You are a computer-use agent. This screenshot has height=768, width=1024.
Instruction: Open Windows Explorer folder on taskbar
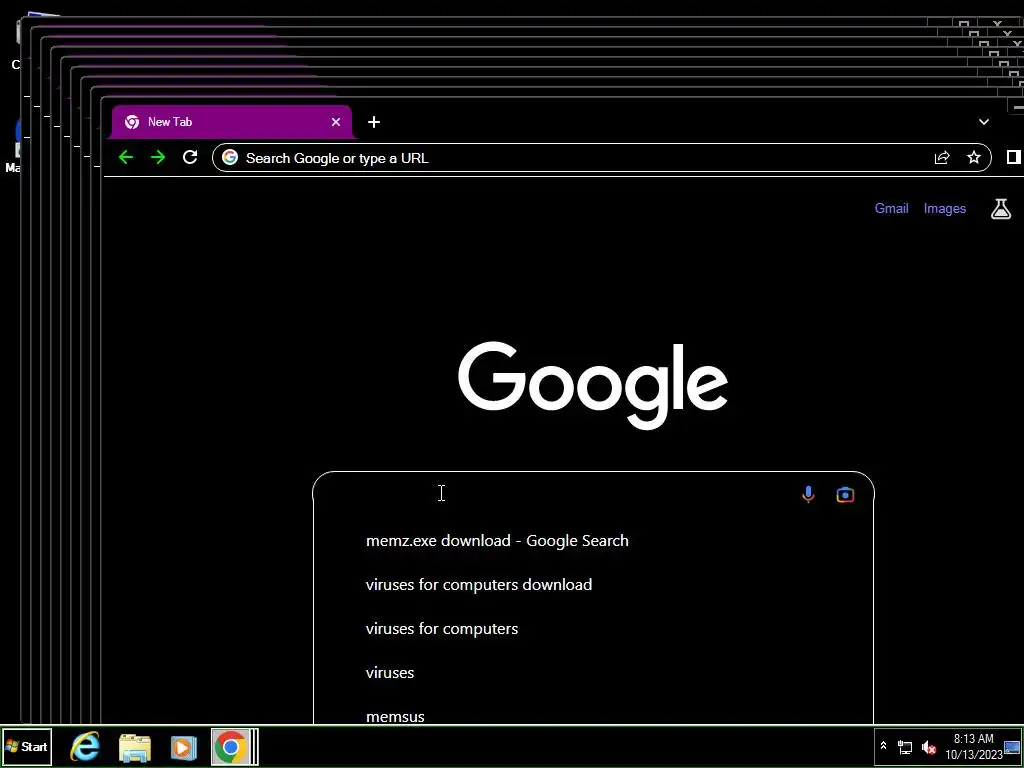135,747
